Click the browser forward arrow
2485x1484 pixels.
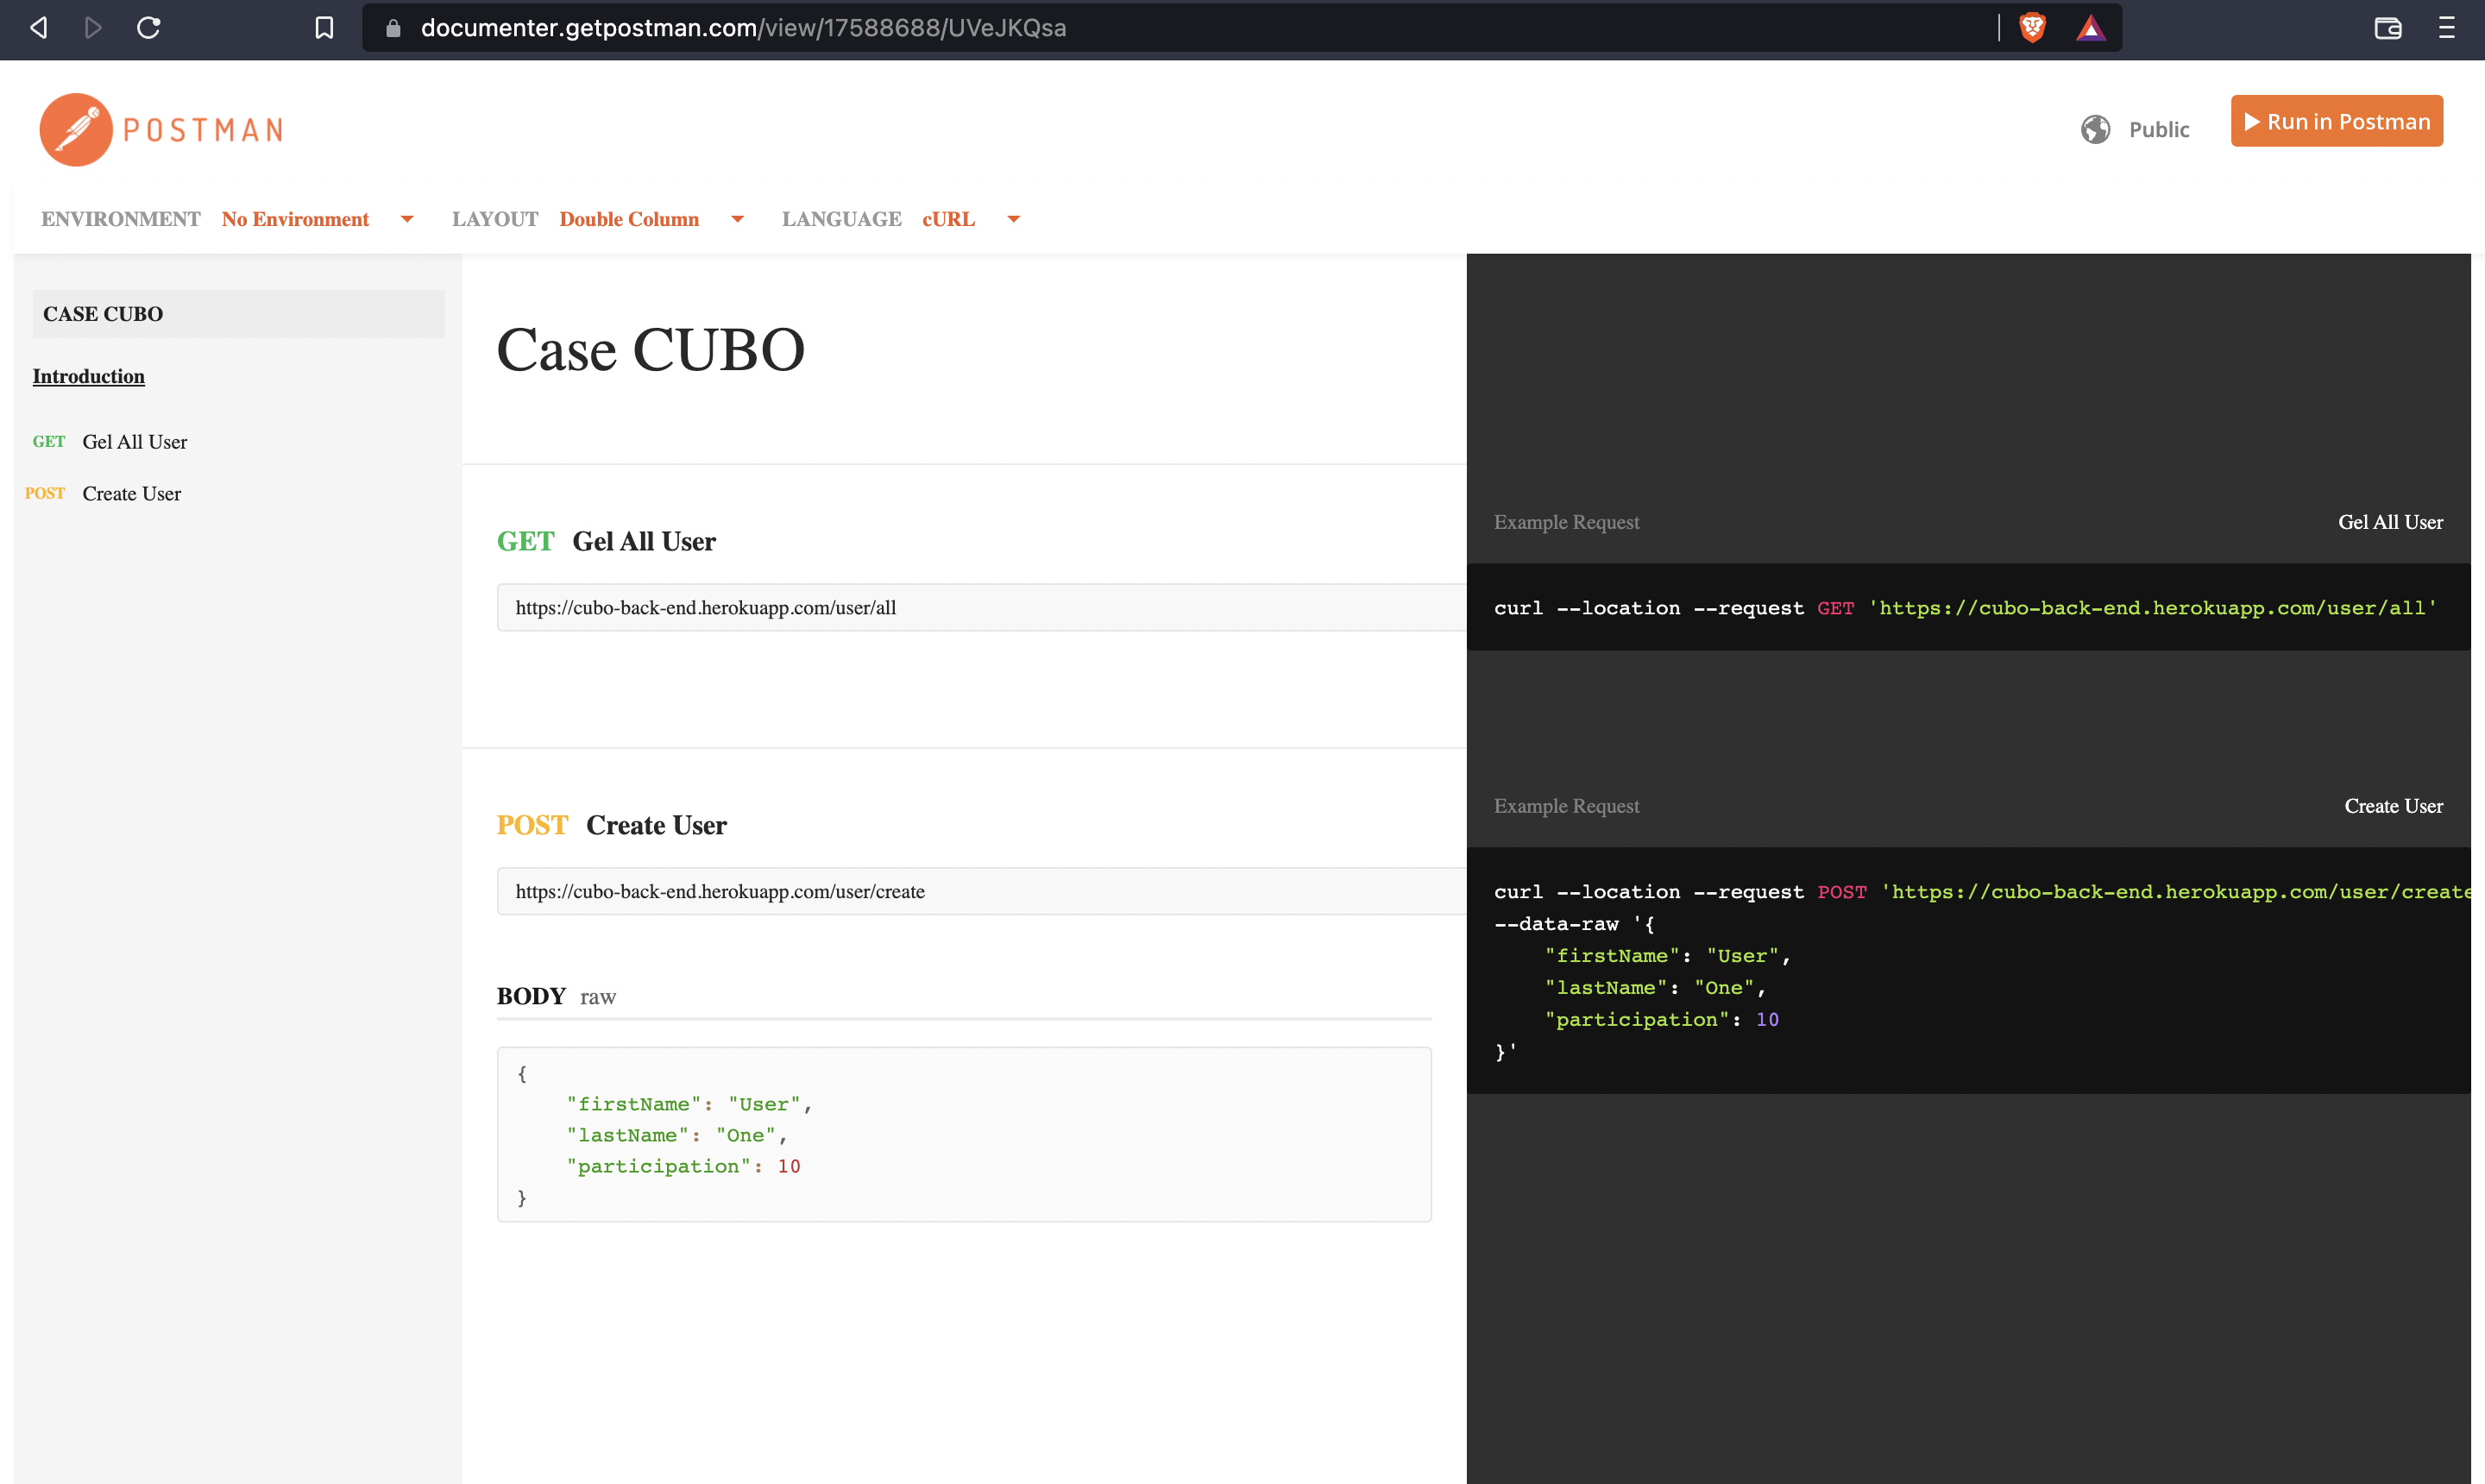coord(93,28)
